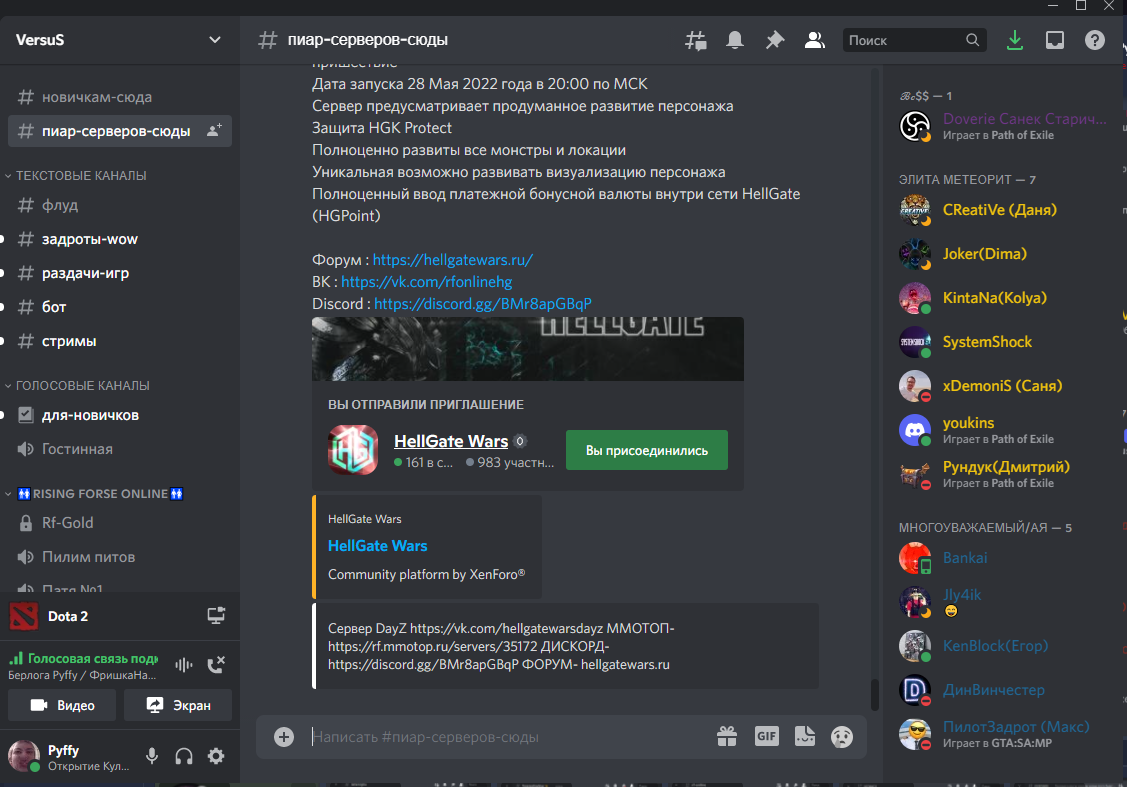Open the emoji picker
The image size is (1127, 787).
click(842, 737)
